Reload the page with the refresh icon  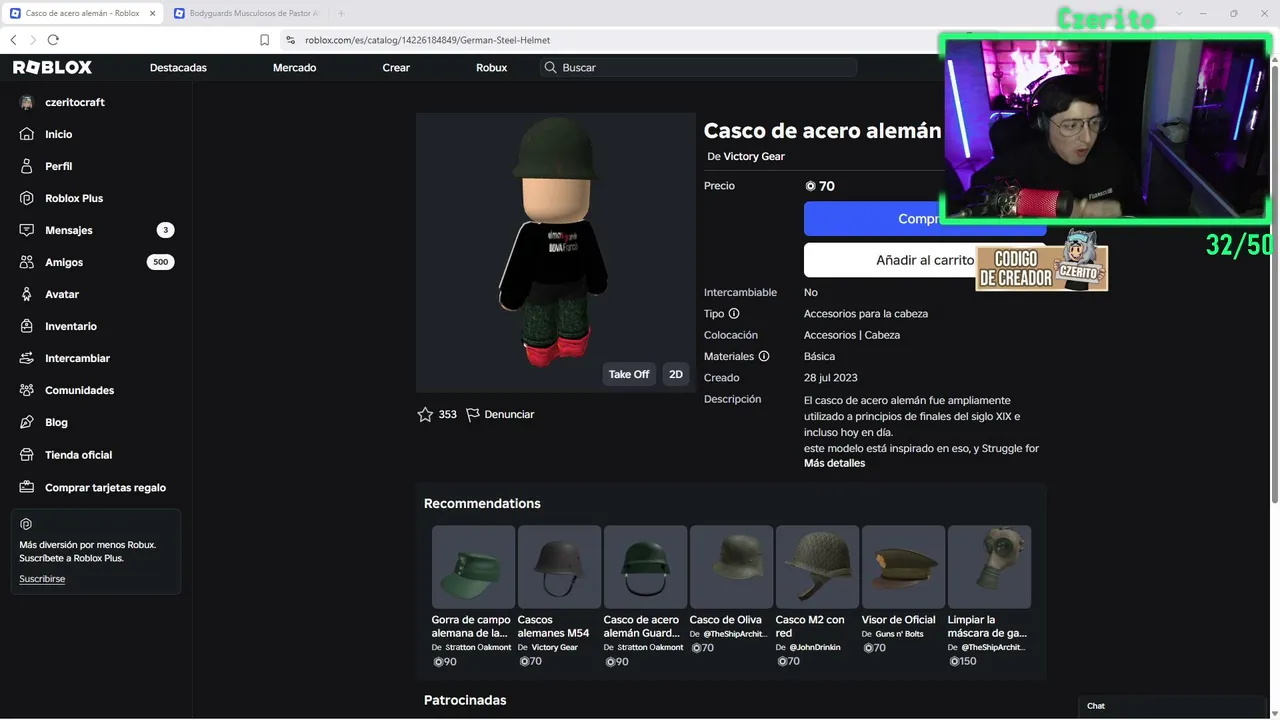click(53, 40)
